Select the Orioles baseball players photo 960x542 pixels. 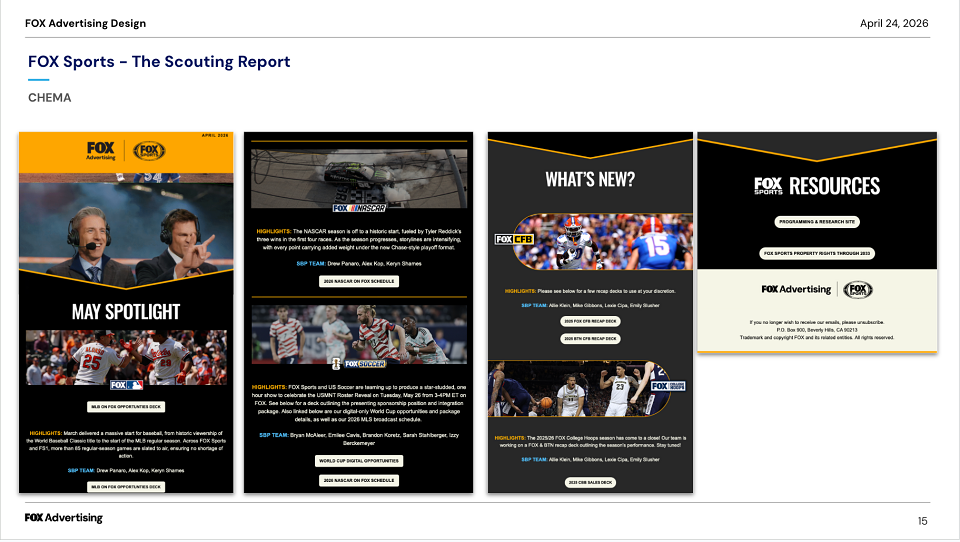[x=126, y=358]
